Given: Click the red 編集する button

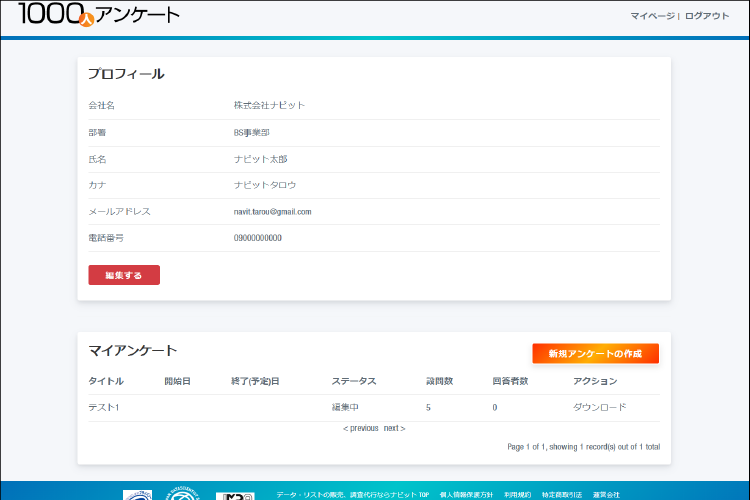Looking at the screenshot, I should coord(124,275).
